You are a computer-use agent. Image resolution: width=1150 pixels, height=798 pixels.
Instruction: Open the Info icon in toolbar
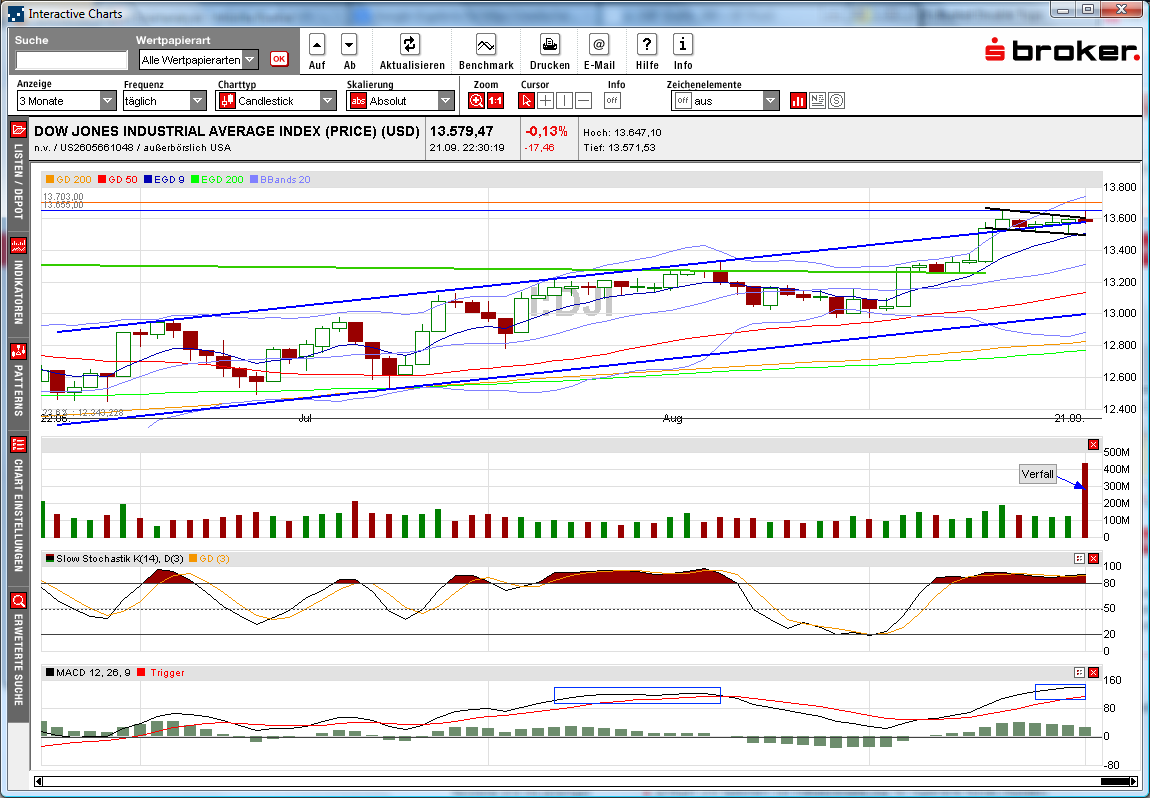[x=683, y=45]
